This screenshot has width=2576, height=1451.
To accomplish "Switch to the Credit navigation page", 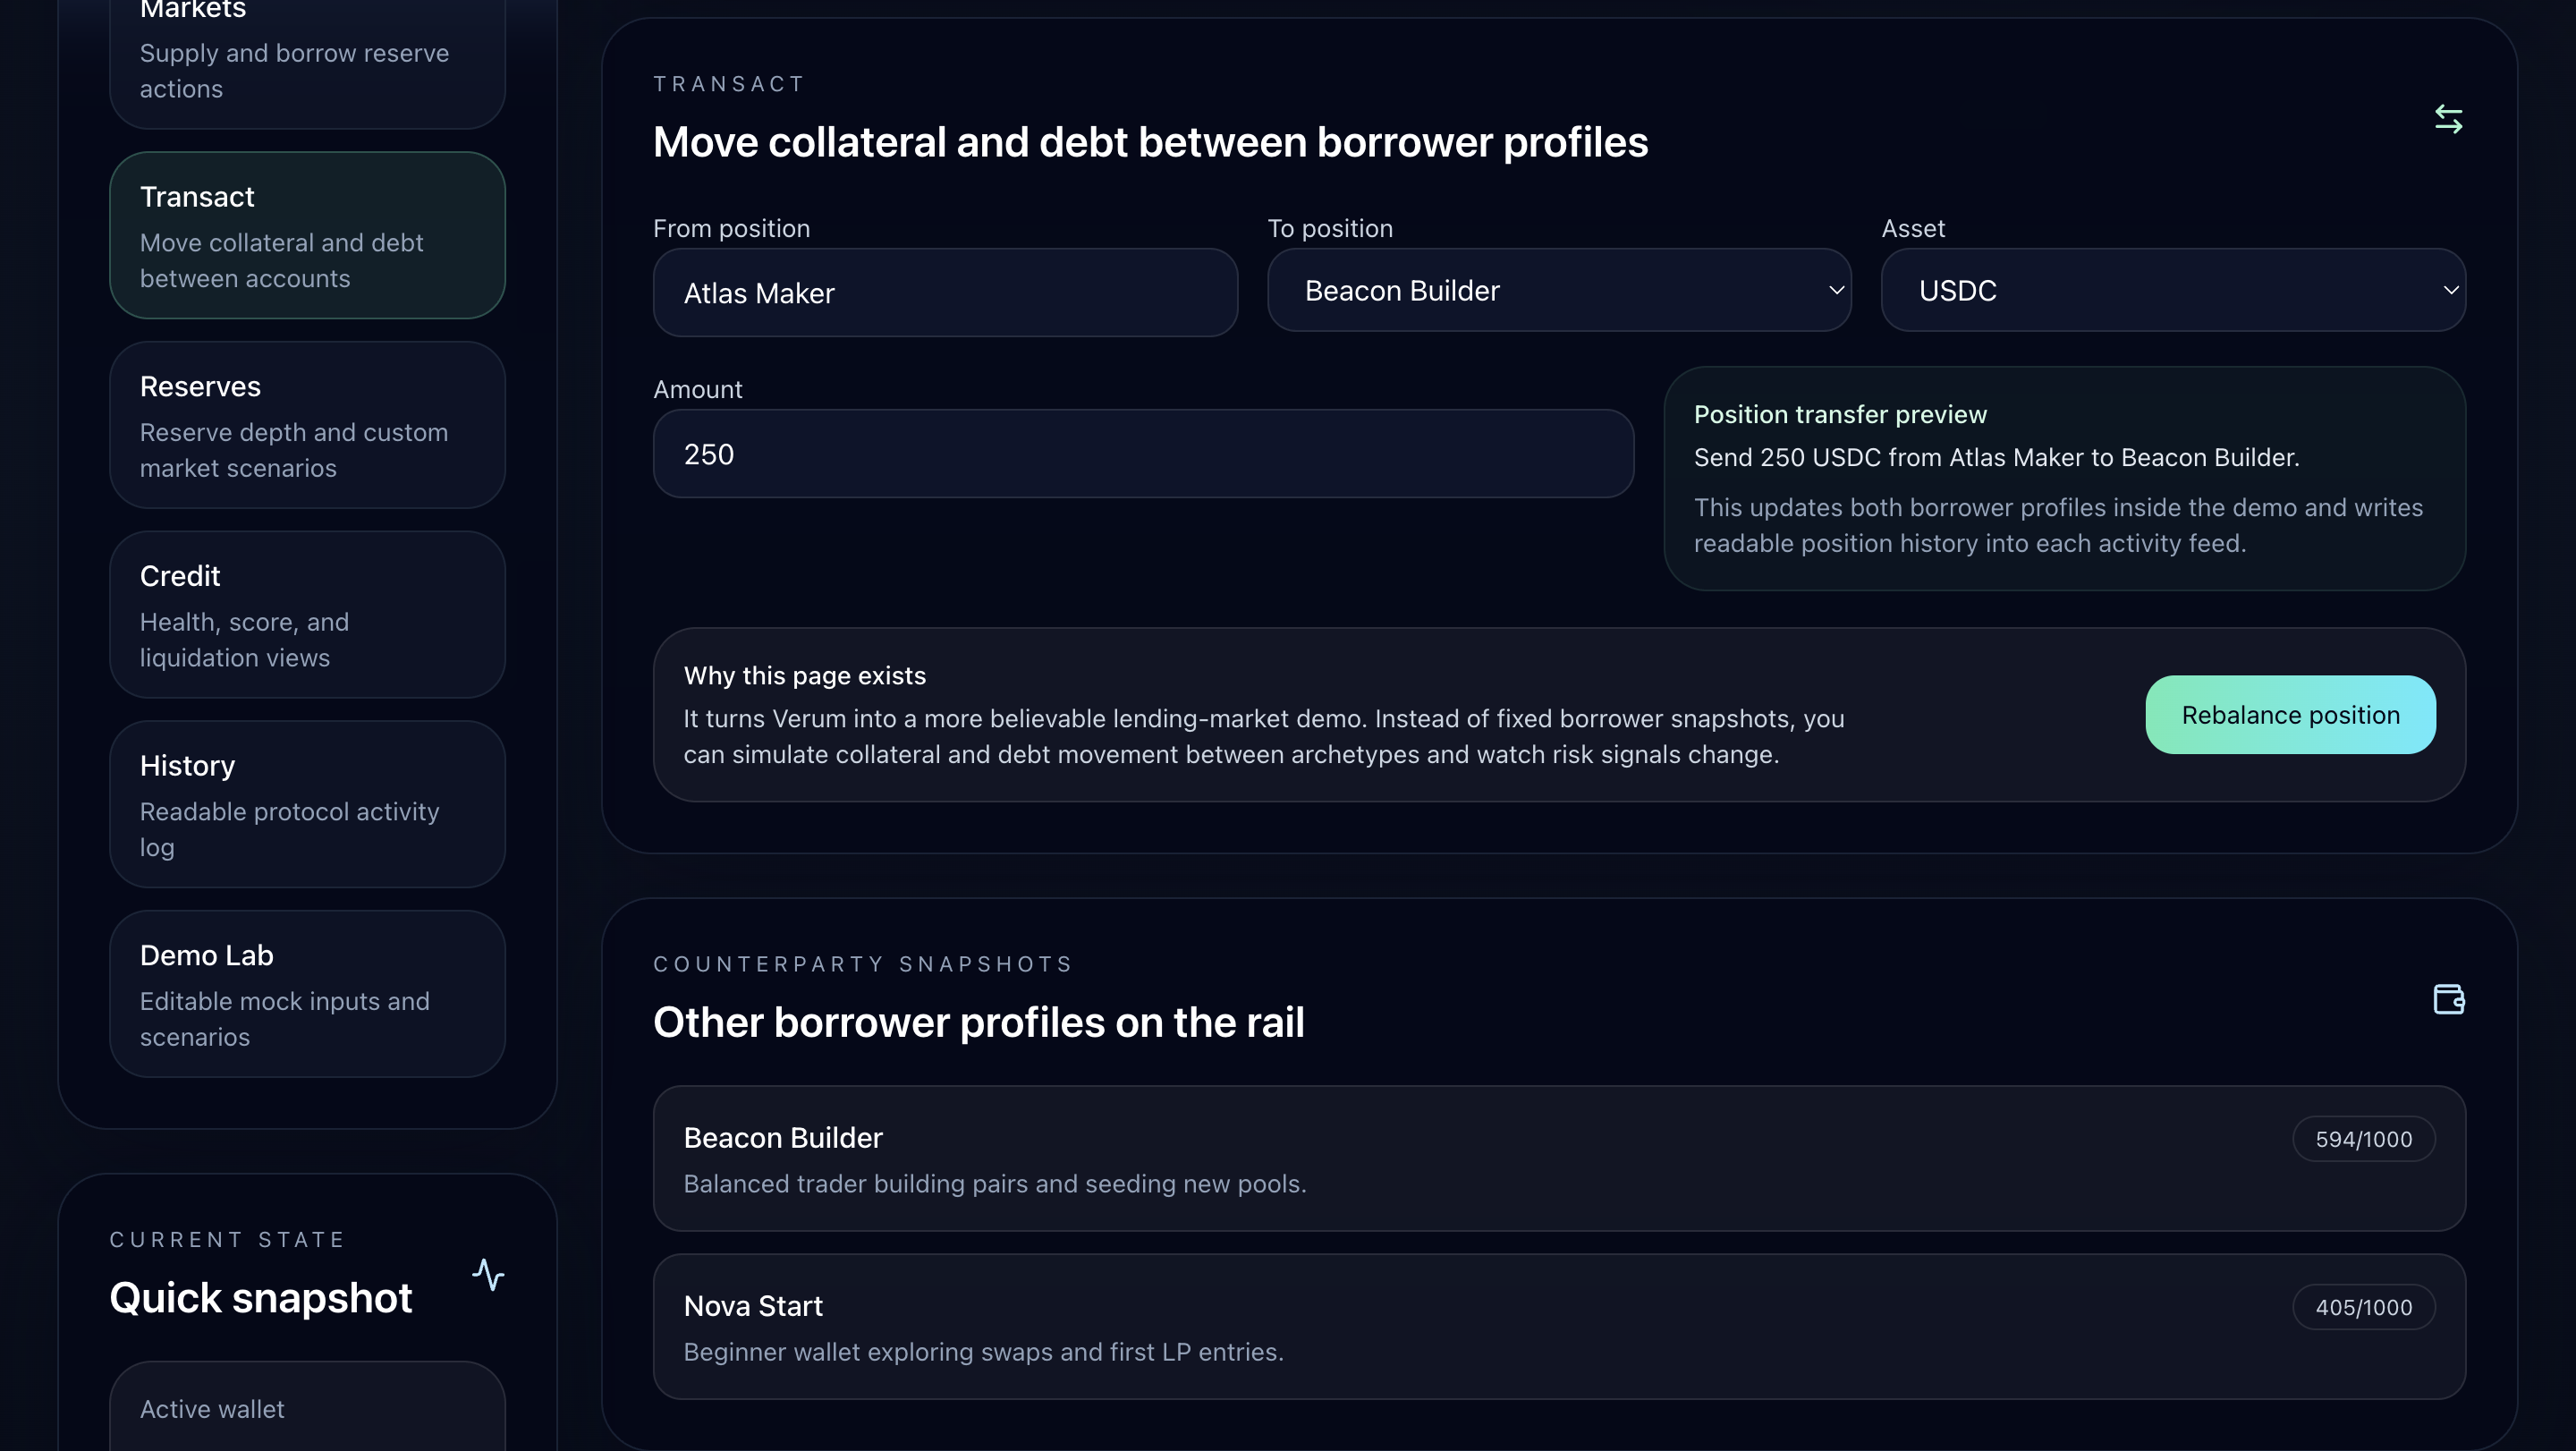I will click(x=307, y=615).
